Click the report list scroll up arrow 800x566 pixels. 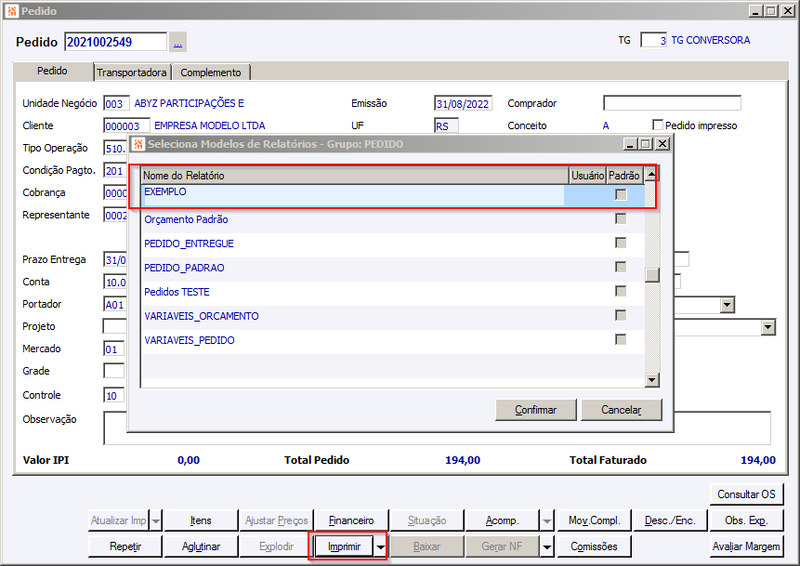pos(652,175)
